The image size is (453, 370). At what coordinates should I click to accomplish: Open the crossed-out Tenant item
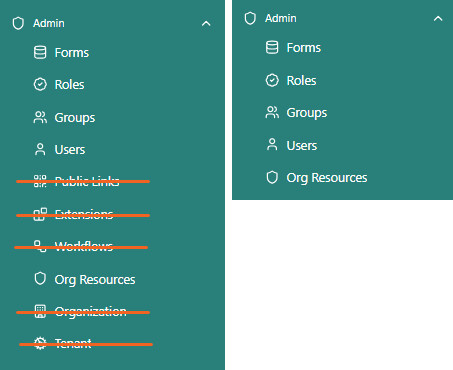coord(73,343)
